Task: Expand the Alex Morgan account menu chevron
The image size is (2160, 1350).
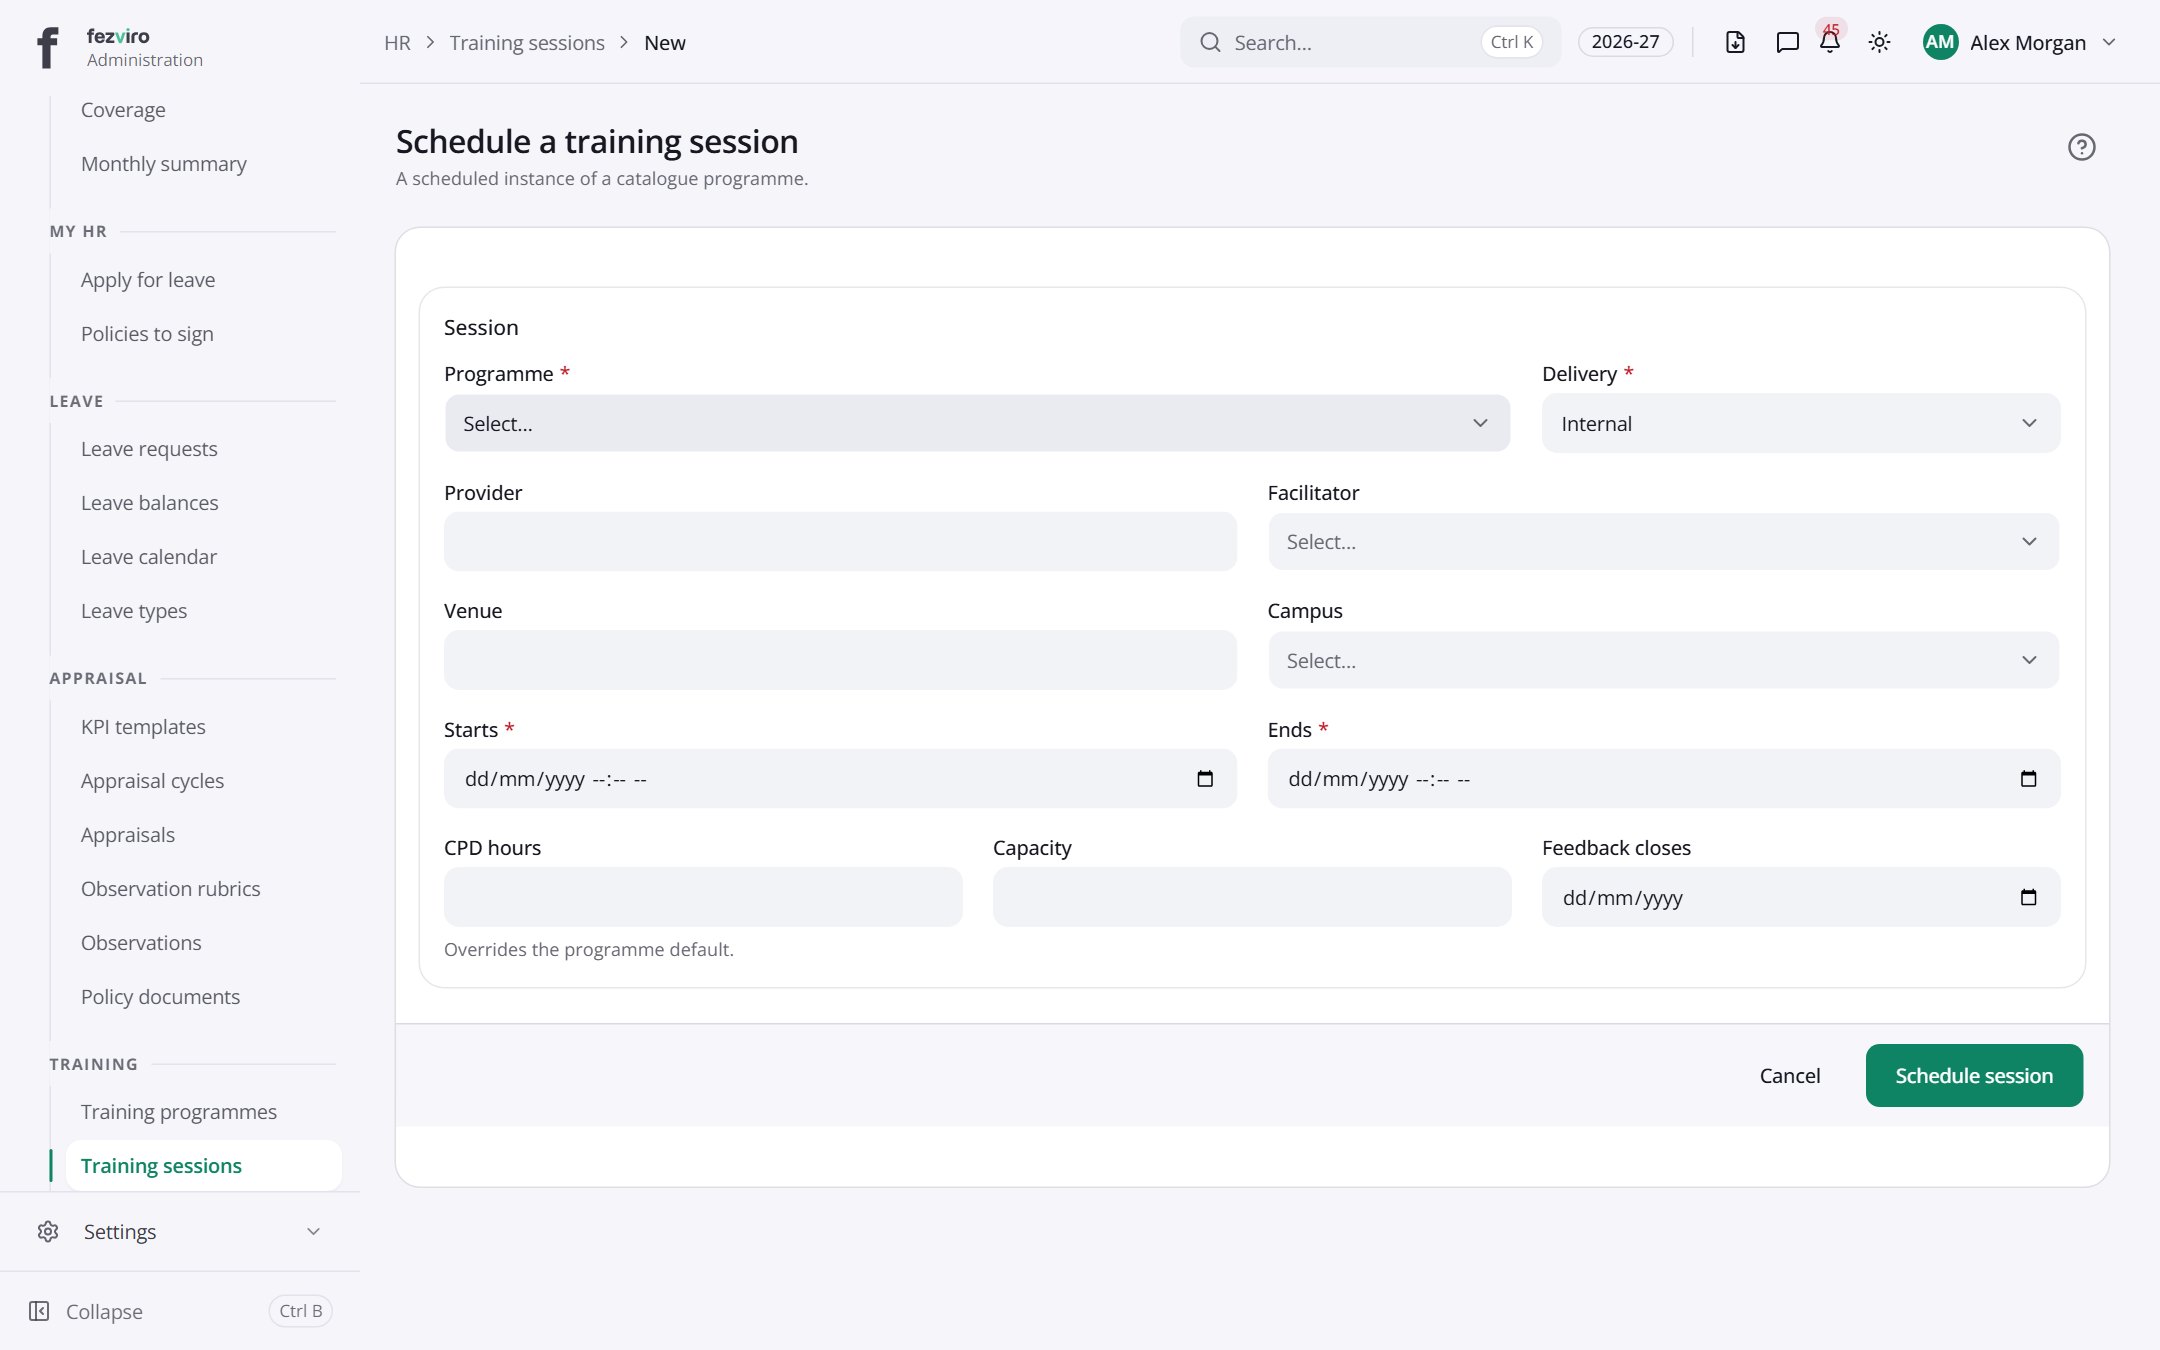Action: point(2109,42)
